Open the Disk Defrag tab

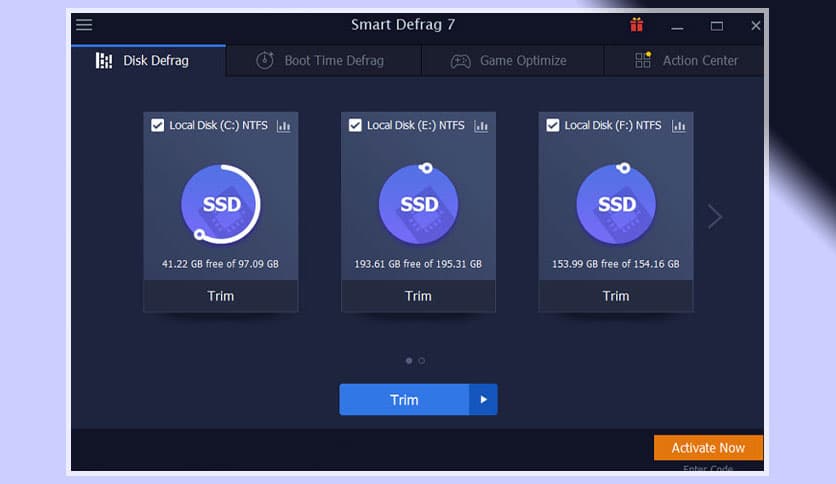(x=148, y=61)
